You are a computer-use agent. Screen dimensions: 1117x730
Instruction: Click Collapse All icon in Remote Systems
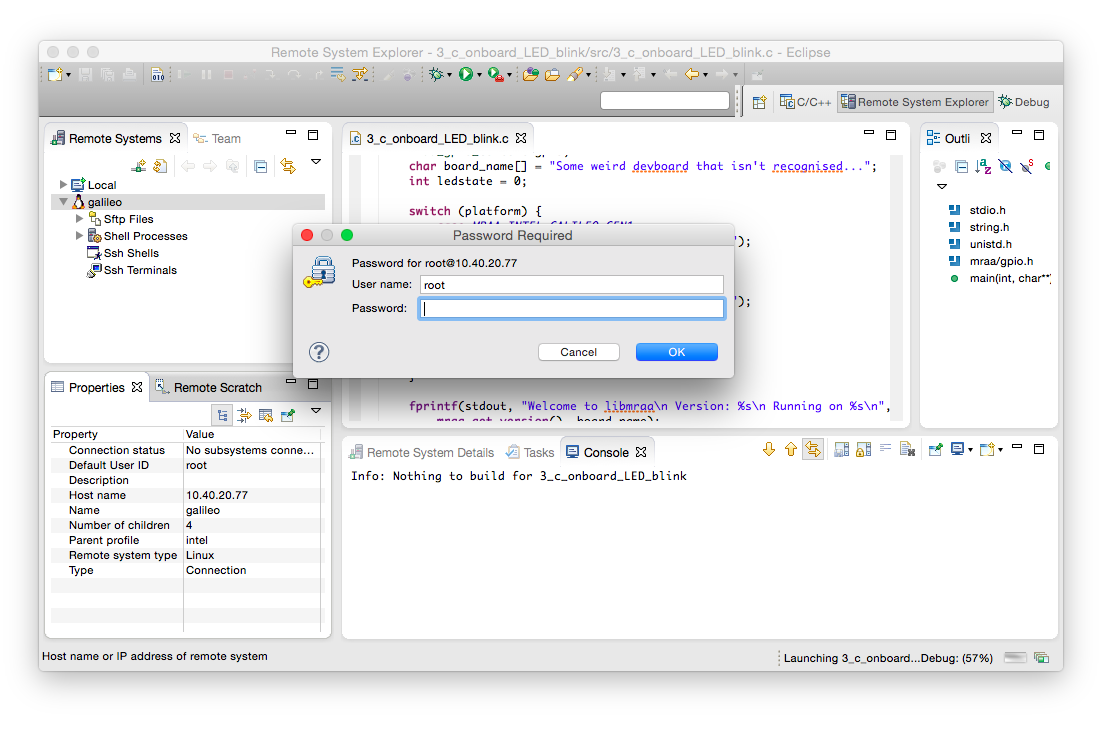click(261, 167)
